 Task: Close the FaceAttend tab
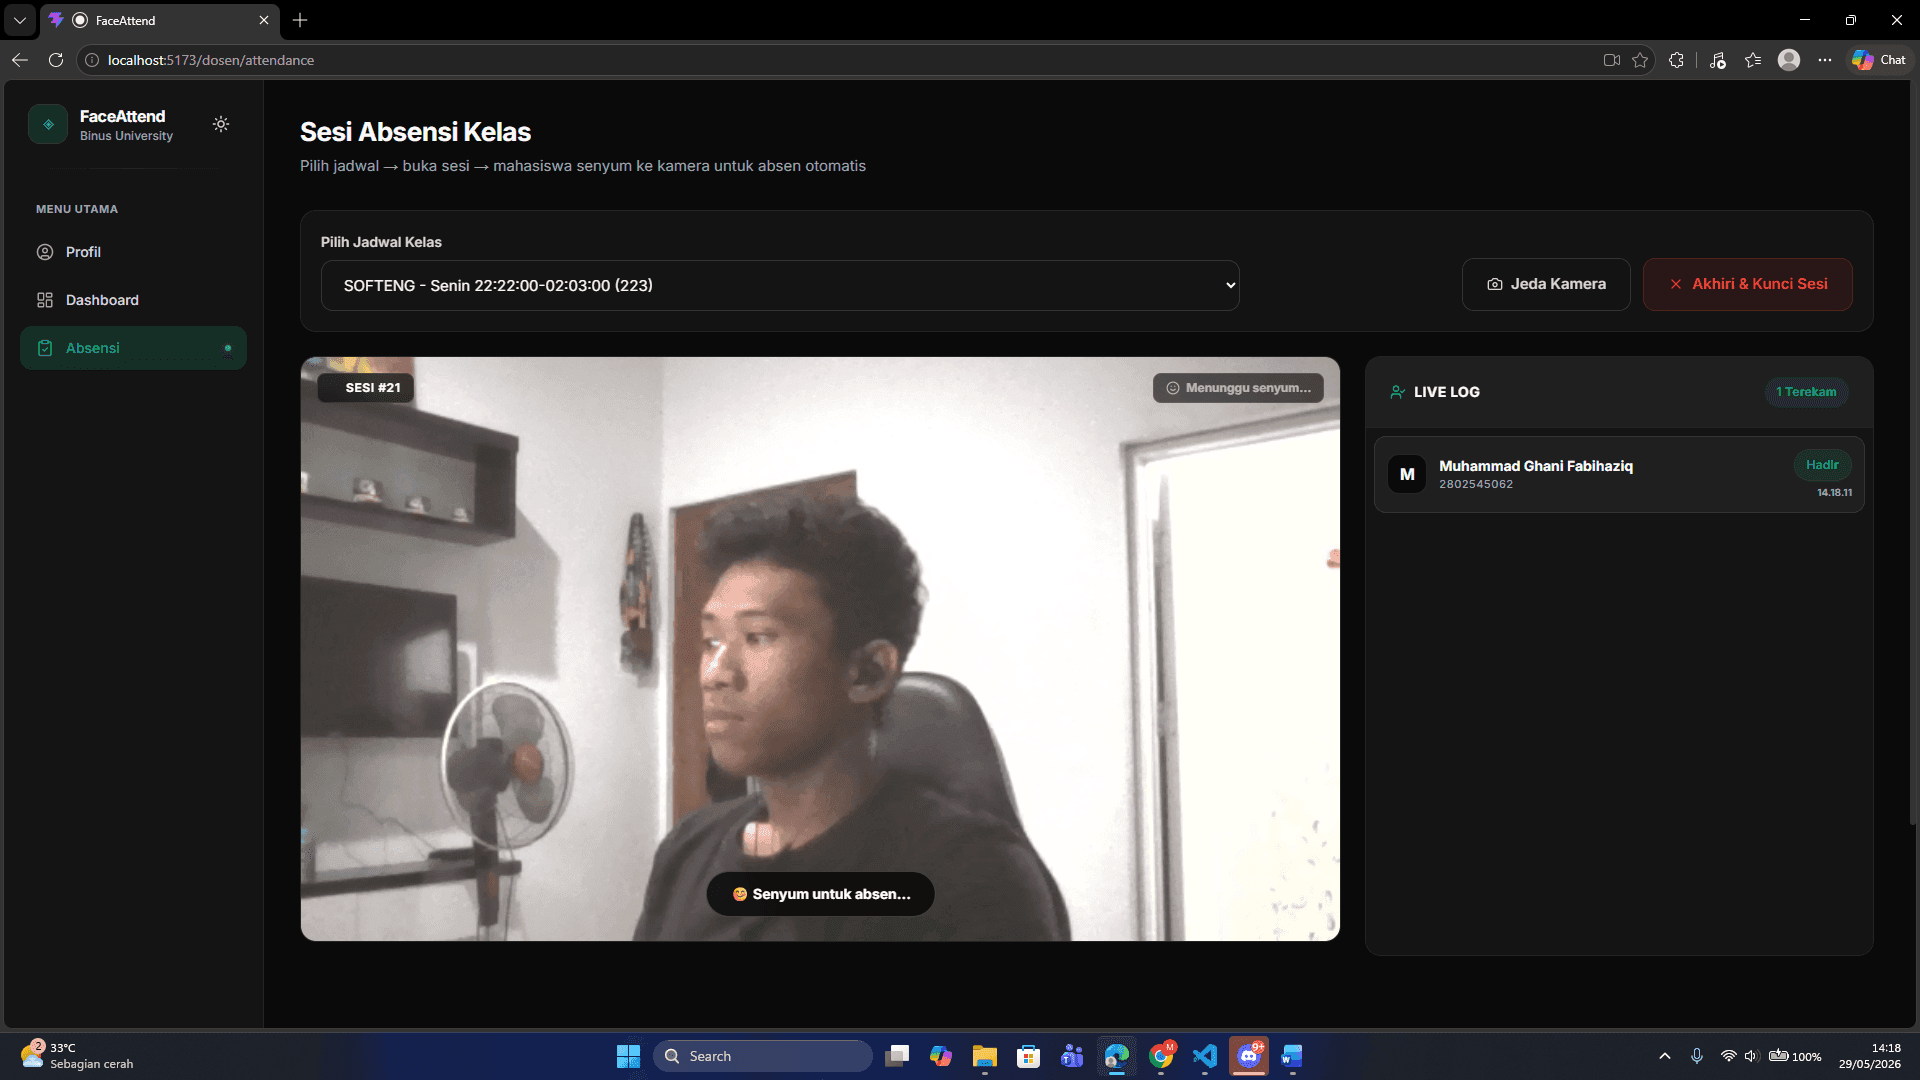point(264,20)
